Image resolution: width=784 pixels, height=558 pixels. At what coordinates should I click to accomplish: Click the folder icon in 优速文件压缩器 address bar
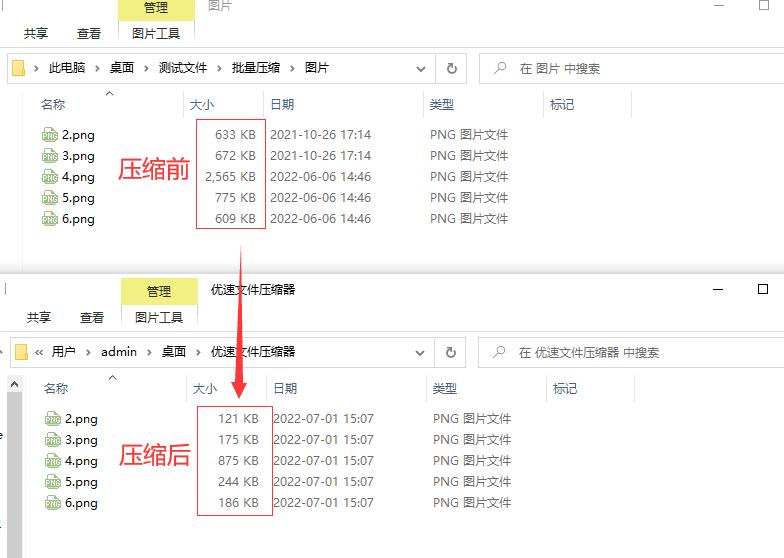tap(22, 352)
